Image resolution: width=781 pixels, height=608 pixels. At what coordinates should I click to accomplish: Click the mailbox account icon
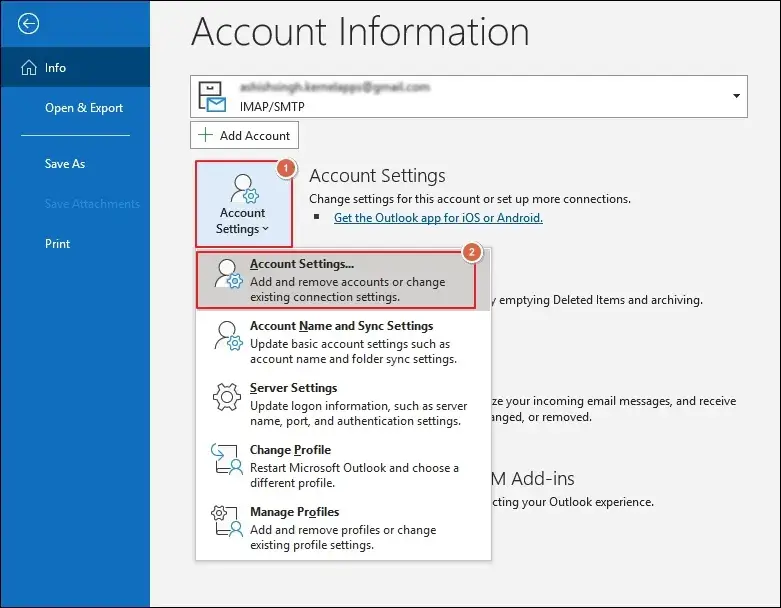click(x=212, y=97)
